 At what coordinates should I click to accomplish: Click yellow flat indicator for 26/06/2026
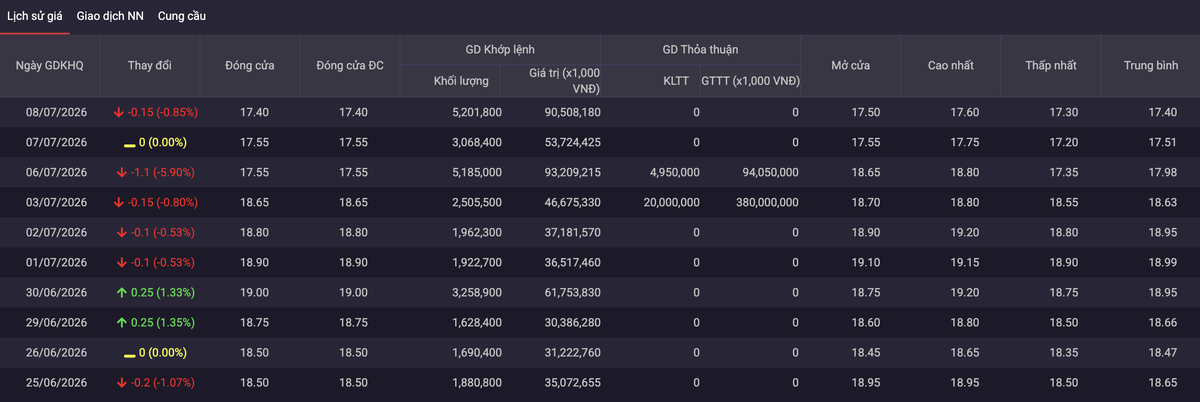[x=129, y=352]
